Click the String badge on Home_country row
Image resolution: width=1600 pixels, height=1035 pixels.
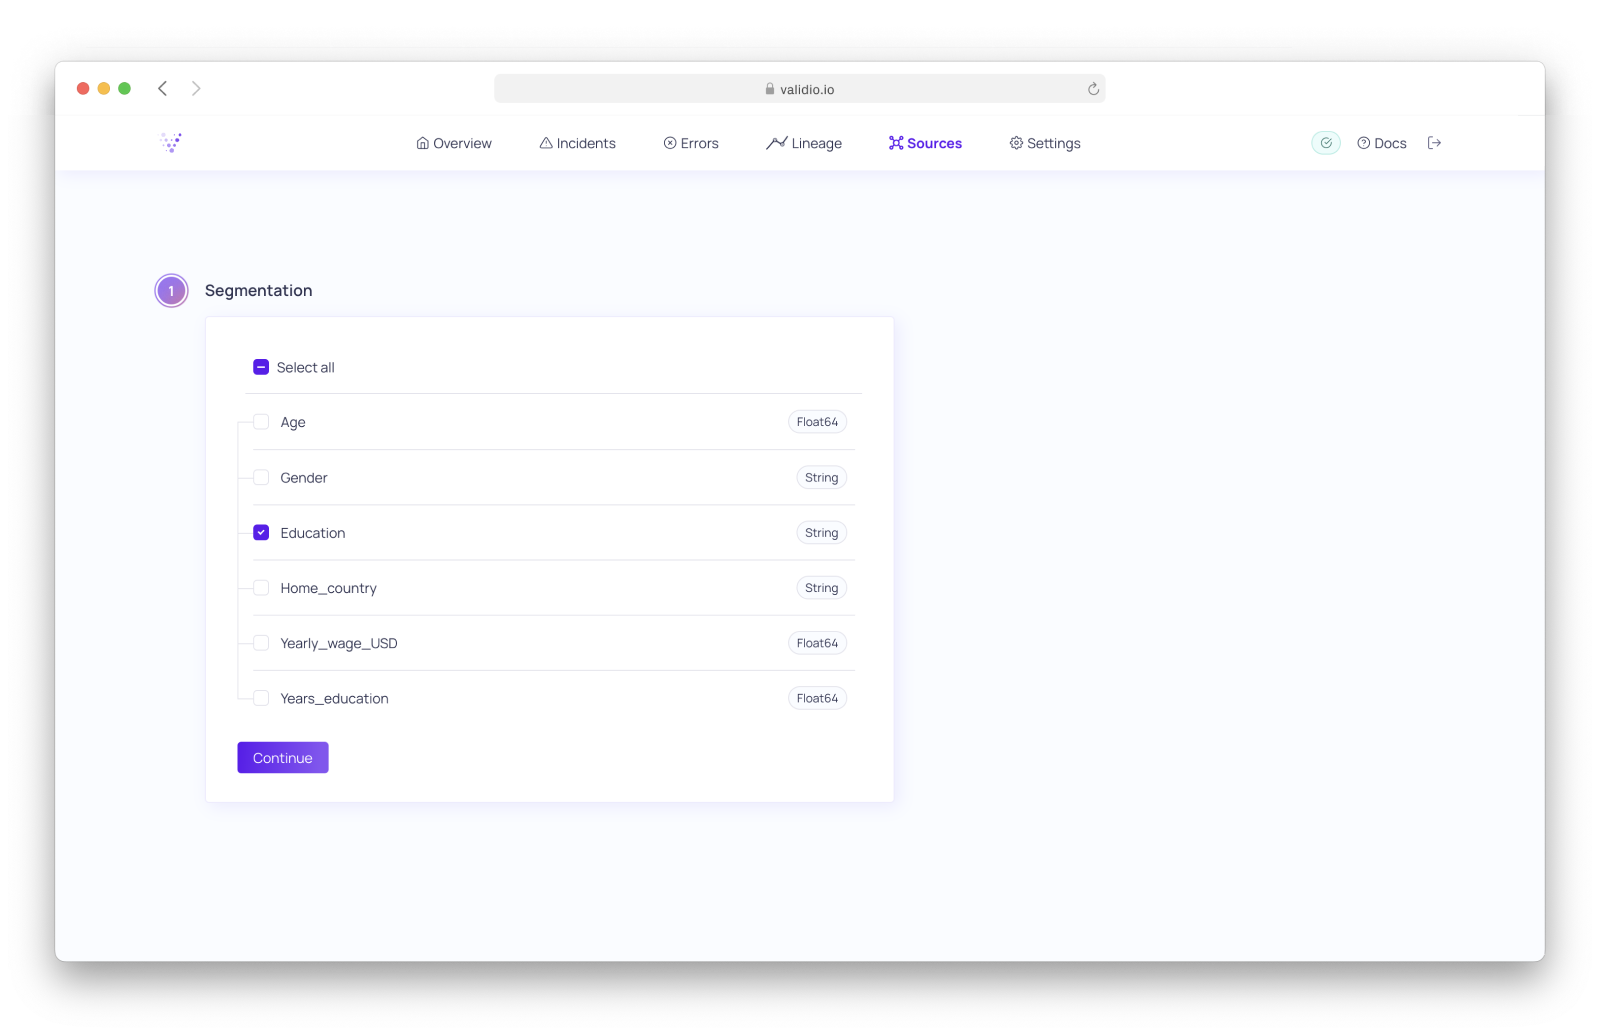pyautogui.click(x=822, y=588)
